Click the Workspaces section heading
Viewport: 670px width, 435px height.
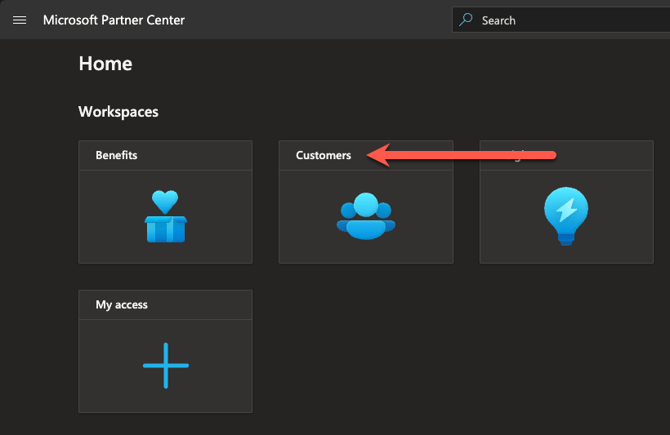(118, 112)
